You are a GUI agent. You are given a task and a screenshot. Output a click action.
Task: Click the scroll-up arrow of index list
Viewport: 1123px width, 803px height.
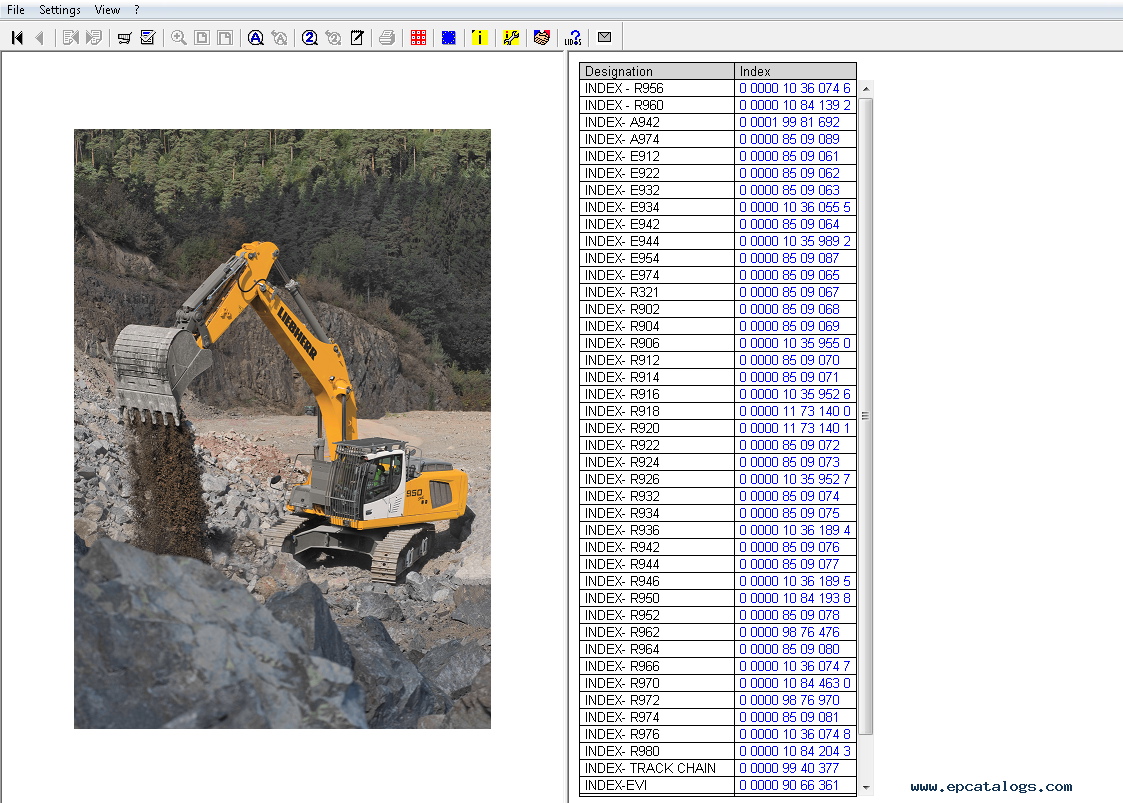pos(866,89)
